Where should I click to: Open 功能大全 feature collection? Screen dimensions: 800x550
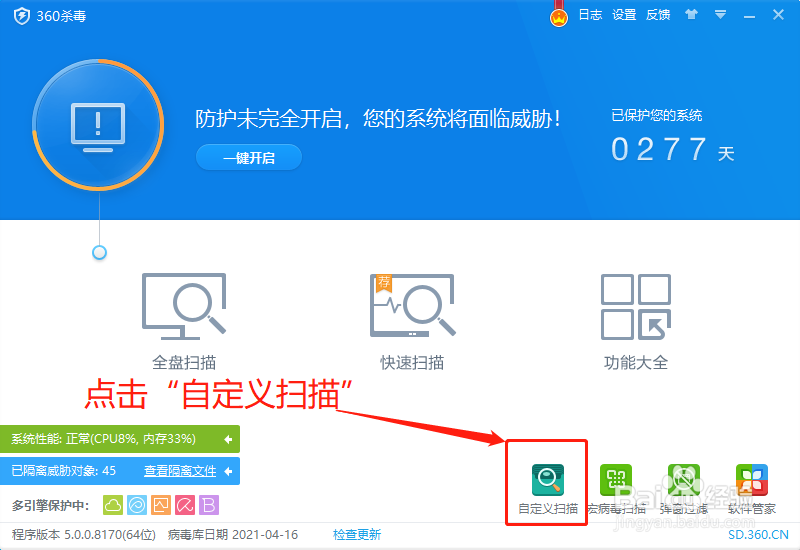pos(636,321)
